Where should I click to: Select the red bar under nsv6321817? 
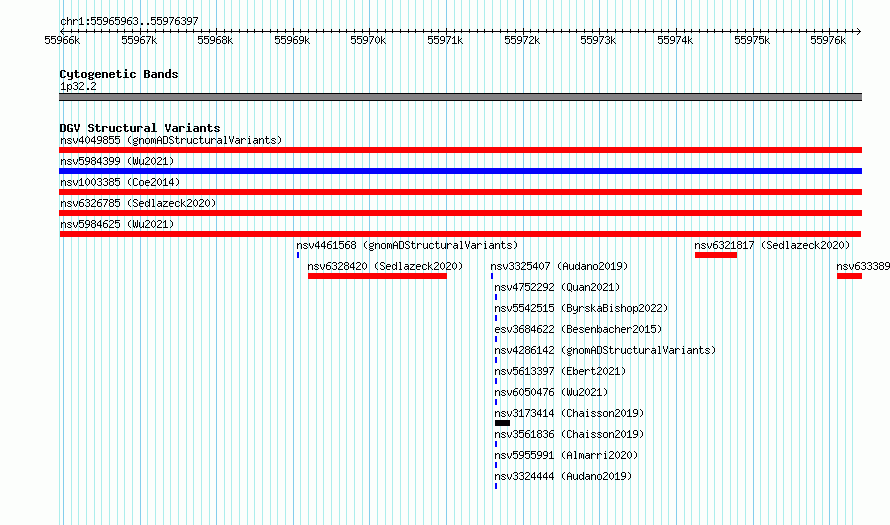point(716,255)
